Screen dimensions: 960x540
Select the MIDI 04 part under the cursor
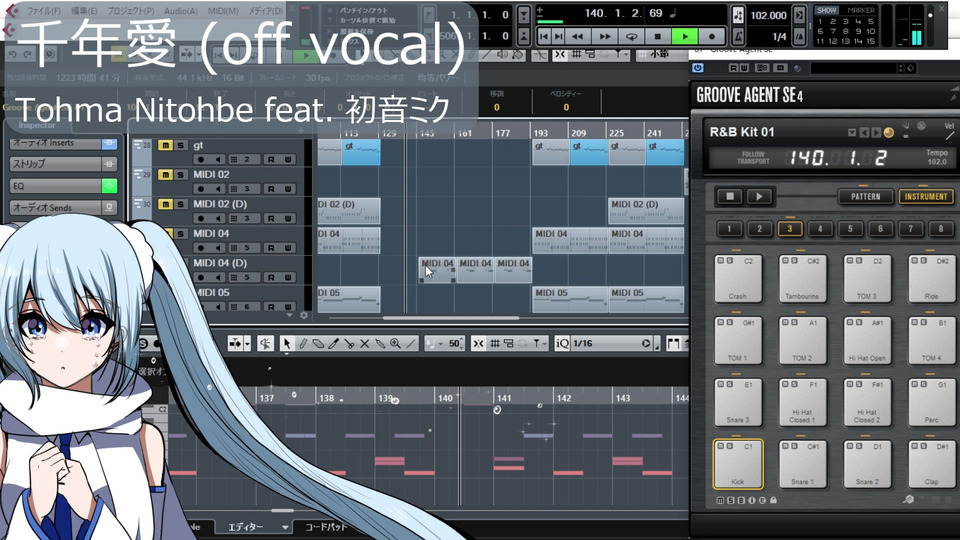click(437, 270)
